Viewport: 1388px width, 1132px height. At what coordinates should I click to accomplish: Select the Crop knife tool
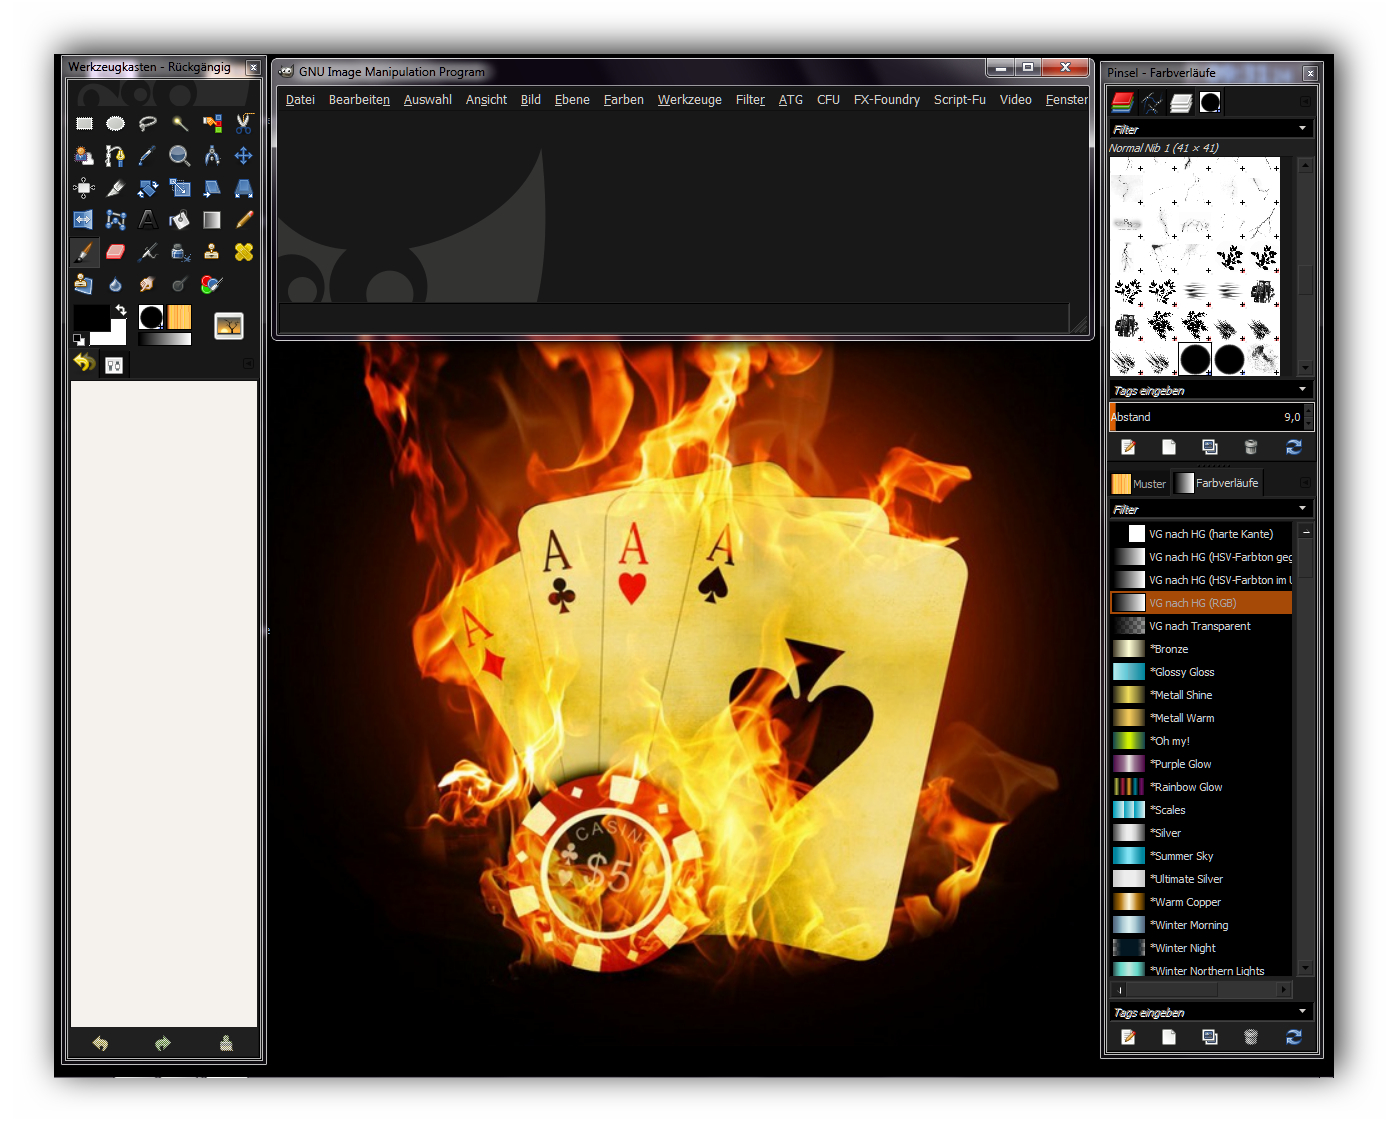pos(116,188)
